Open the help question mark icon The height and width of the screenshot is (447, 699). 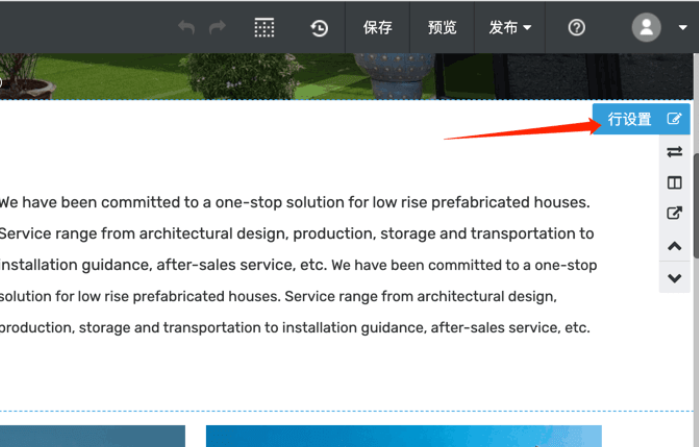tap(576, 28)
